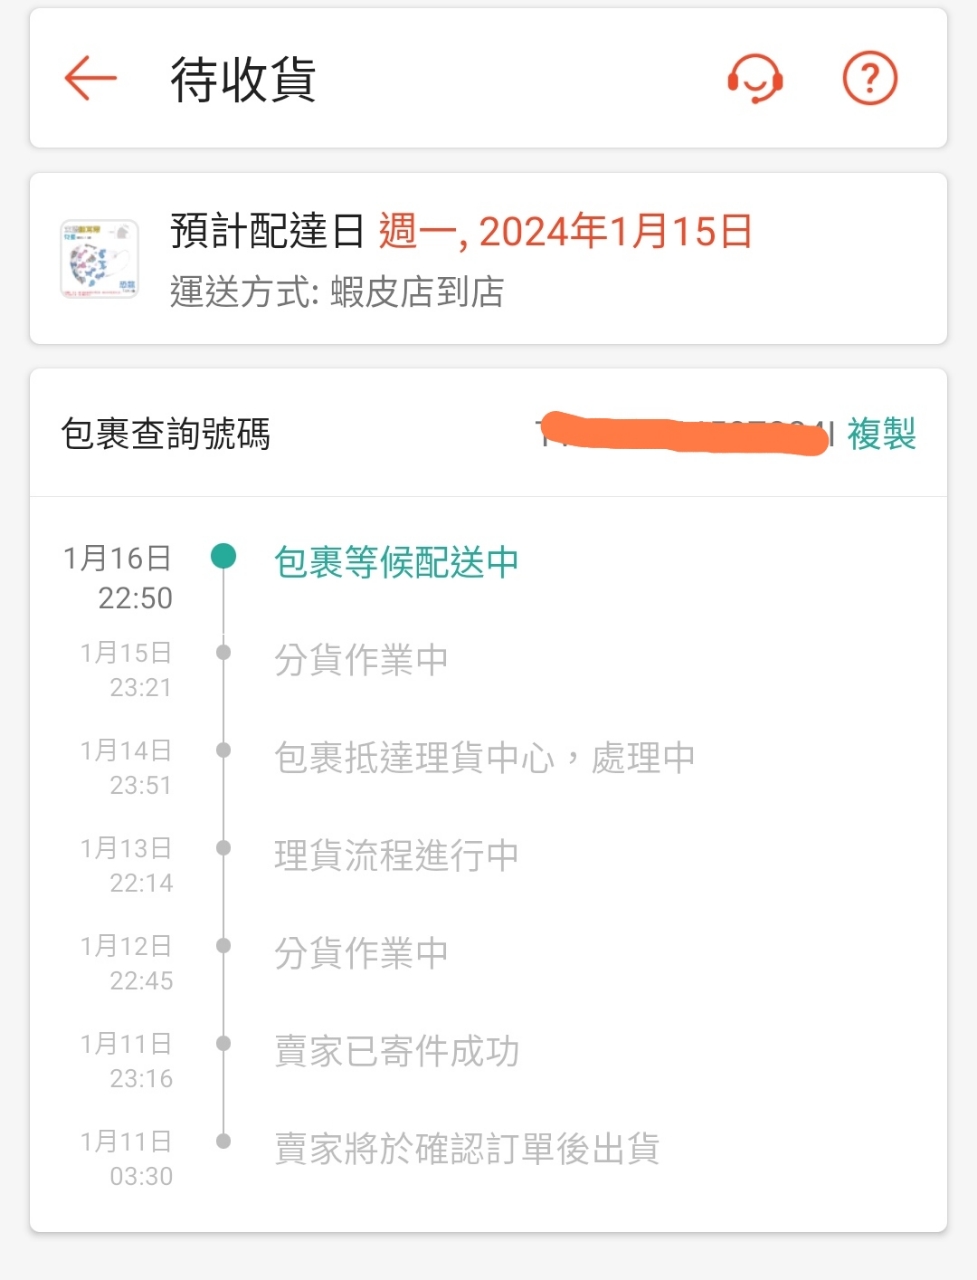Tap the estimated delivery date 2024年1月15日
This screenshot has height=1280, width=977.
(x=615, y=232)
